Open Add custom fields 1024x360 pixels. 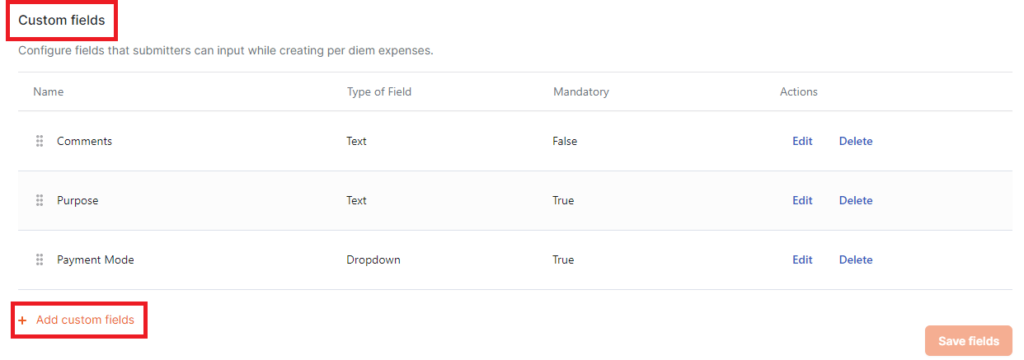(x=85, y=320)
